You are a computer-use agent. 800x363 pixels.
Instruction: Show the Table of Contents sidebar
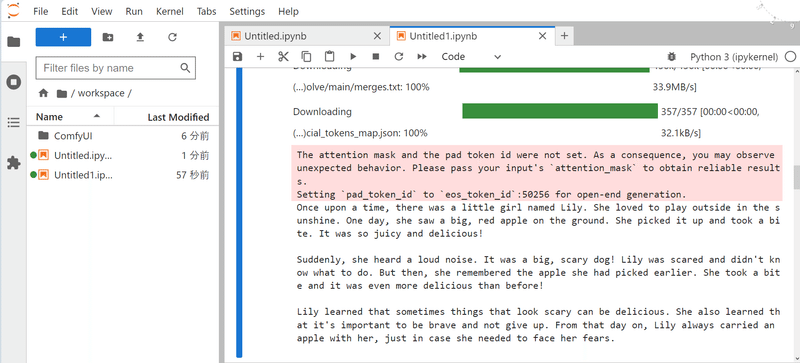[14, 123]
